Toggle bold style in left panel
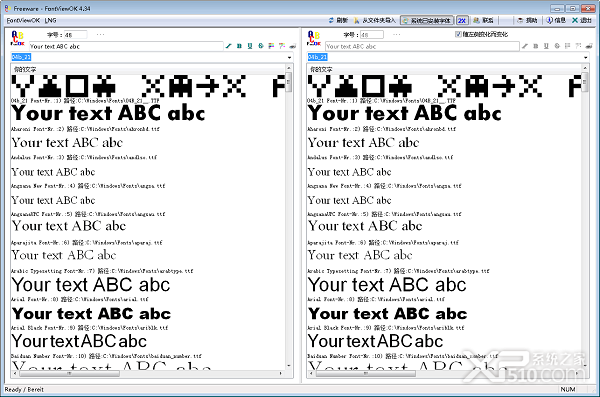The width and height of the screenshot is (600, 397). point(240,46)
